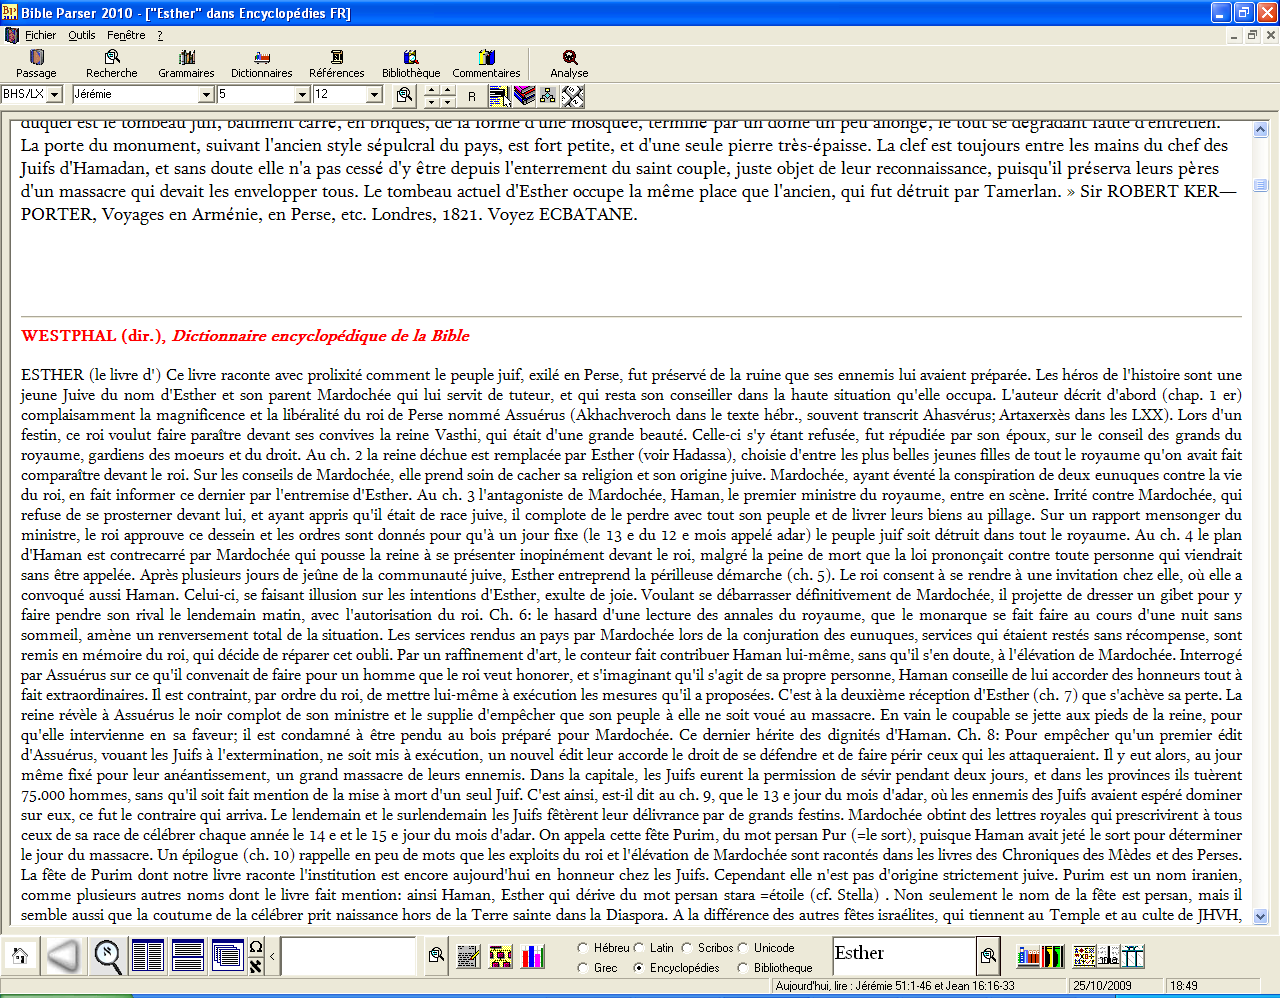Click the stacked colored books icon
Image resolution: width=1280 pixels, height=998 pixels.
point(524,96)
